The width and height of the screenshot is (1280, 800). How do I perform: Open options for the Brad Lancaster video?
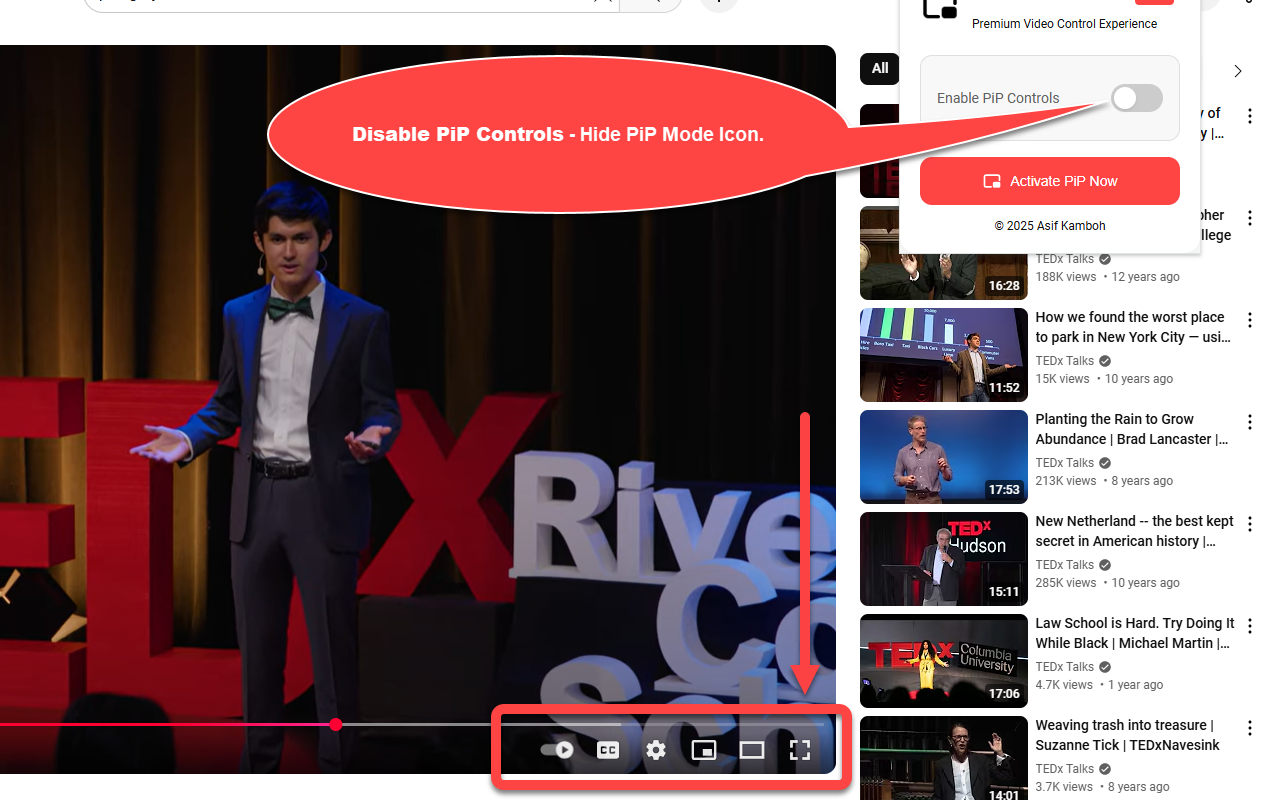click(x=1250, y=422)
